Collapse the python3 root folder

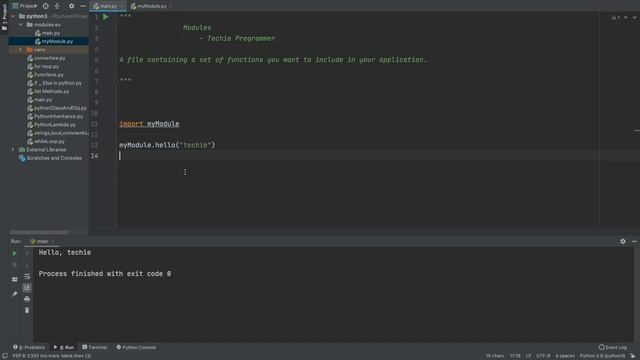[13, 16]
